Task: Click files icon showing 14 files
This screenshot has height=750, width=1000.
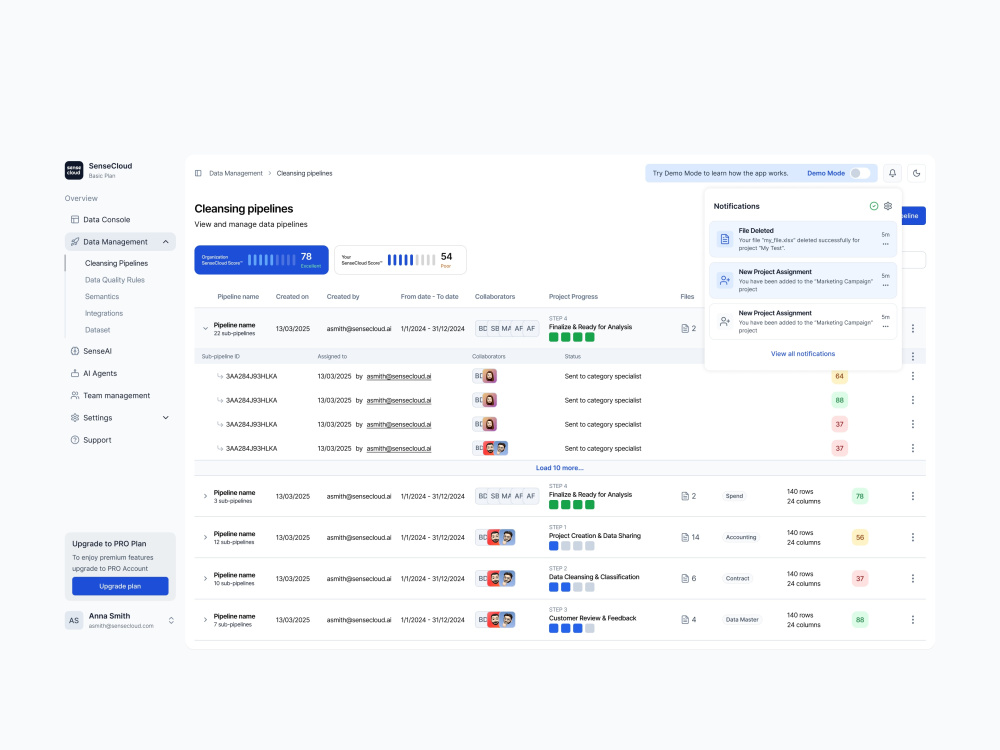Action: click(685, 538)
